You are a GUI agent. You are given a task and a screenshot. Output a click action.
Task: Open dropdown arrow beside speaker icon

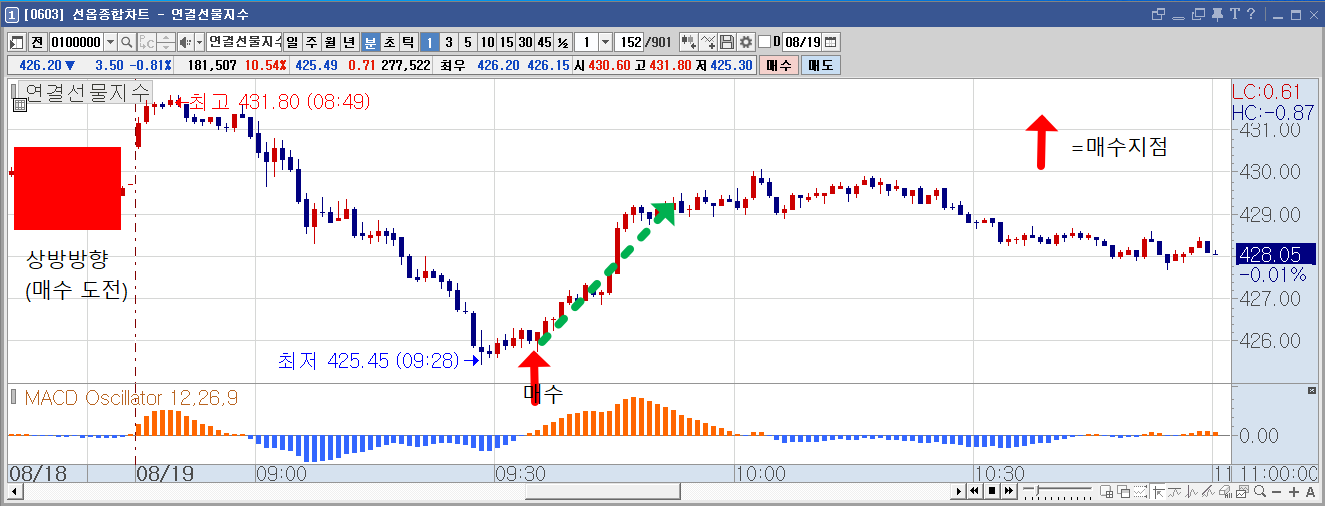[200, 42]
